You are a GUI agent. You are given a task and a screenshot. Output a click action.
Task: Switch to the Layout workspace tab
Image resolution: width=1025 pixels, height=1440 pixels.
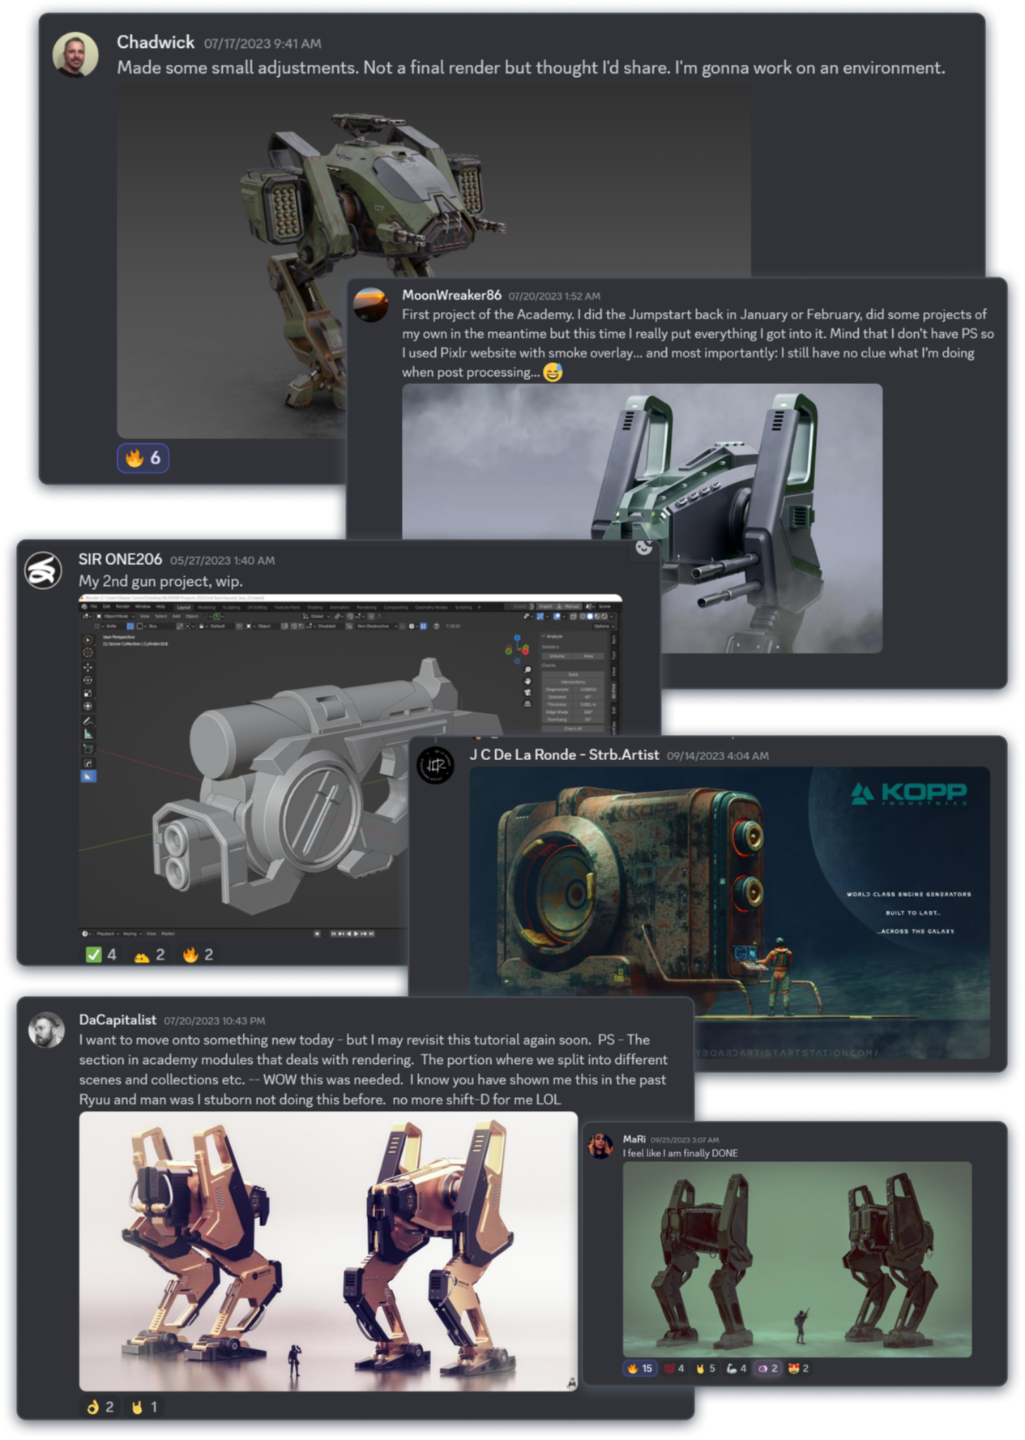point(183,607)
